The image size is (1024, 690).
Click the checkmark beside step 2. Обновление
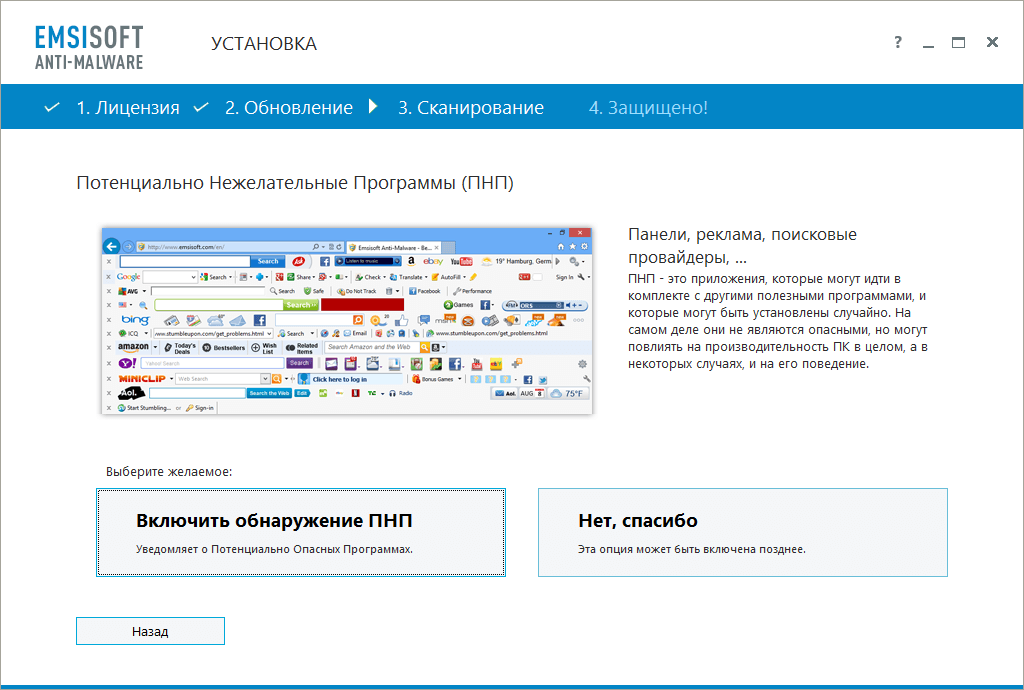[200, 107]
